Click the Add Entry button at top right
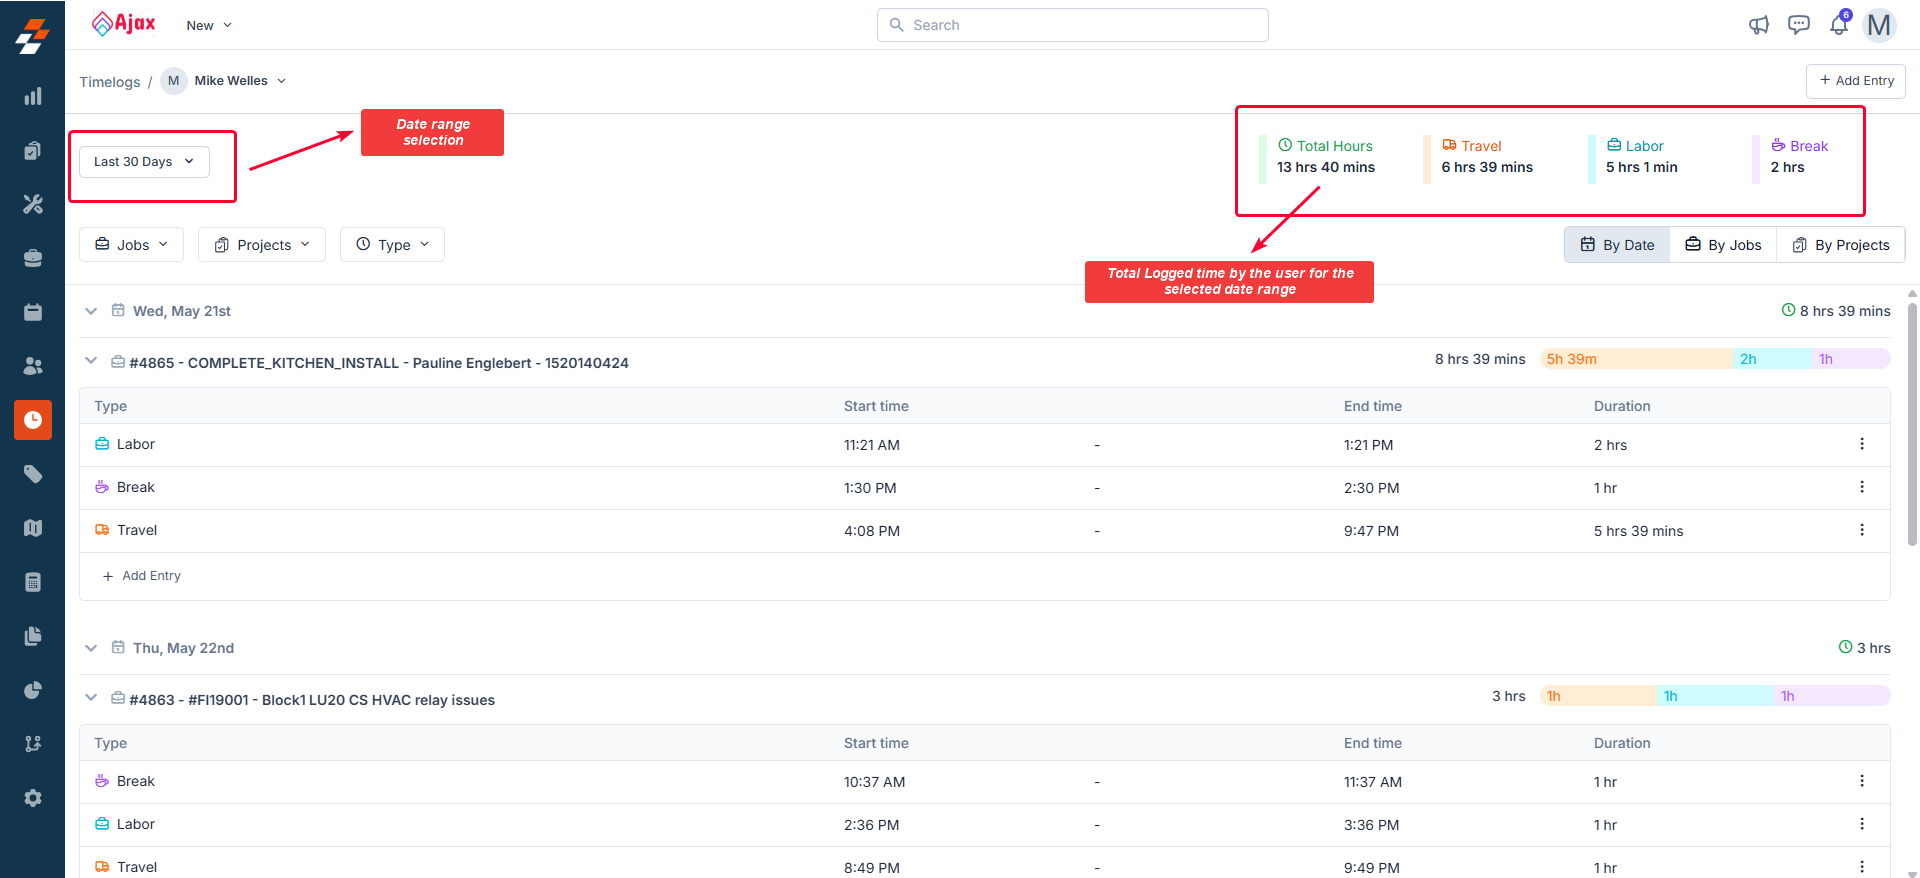 tap(1856, 81)
